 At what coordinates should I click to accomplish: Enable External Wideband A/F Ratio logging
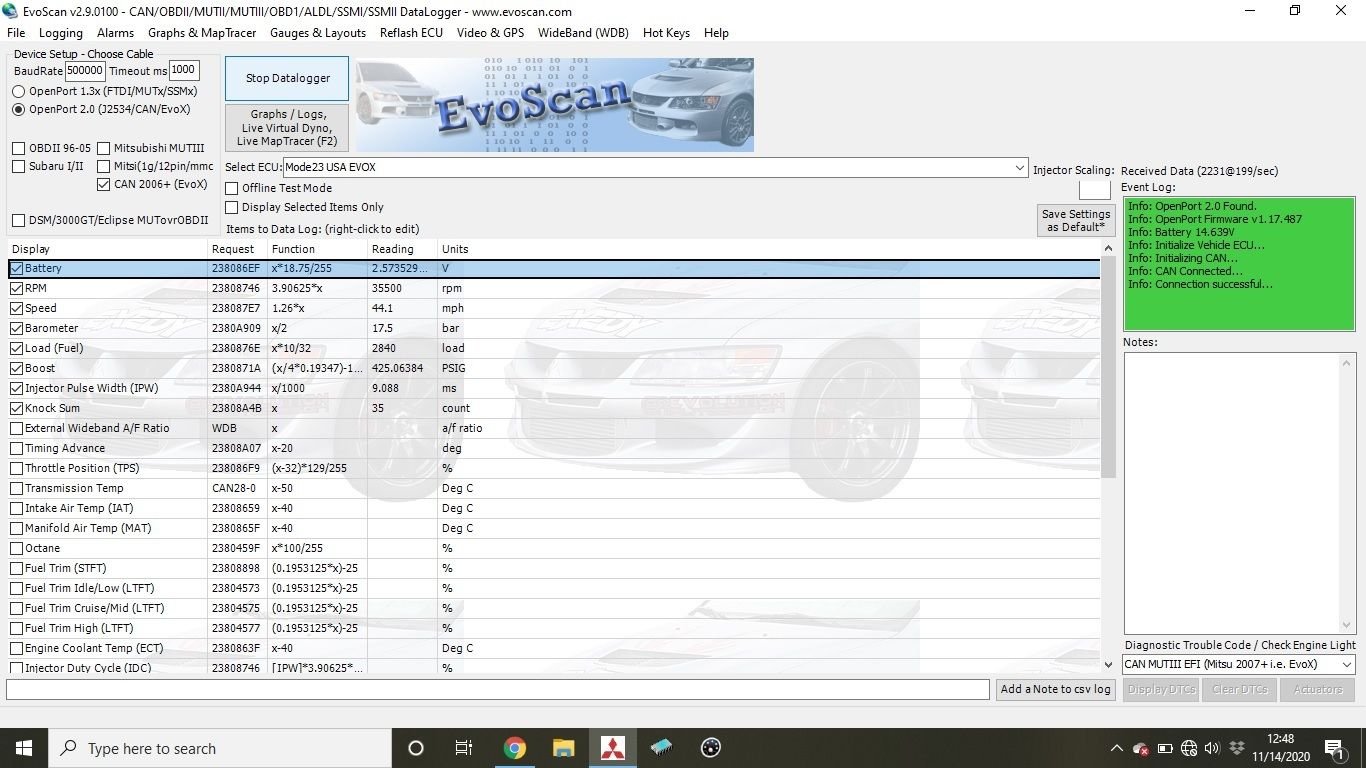click(17, 428)
